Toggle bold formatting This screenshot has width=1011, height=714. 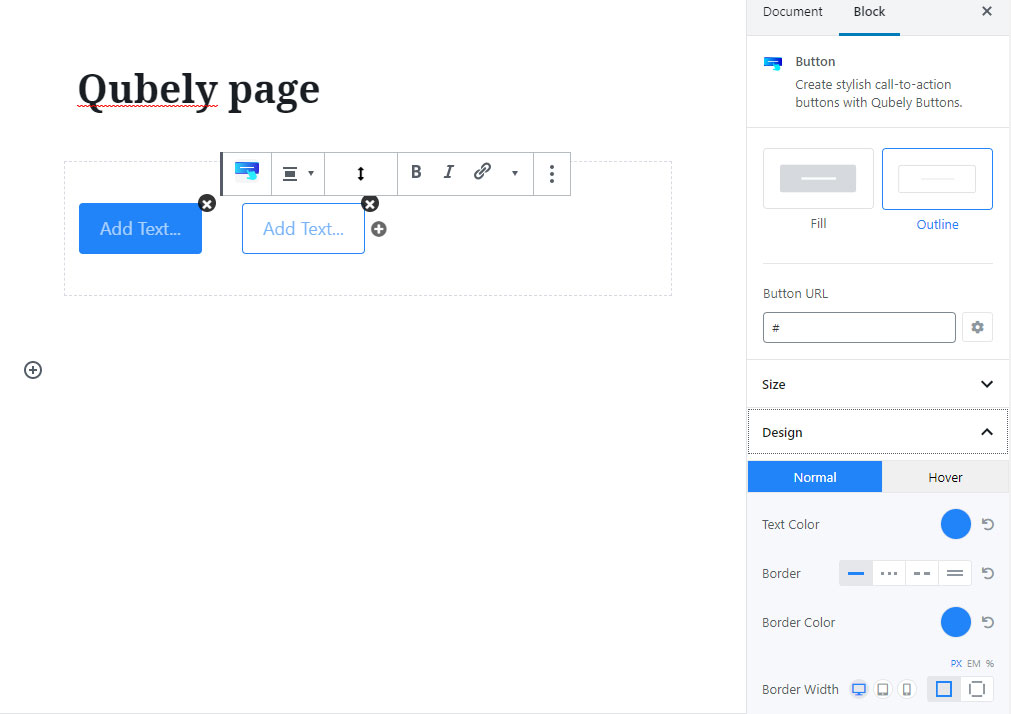coord(416,172)
